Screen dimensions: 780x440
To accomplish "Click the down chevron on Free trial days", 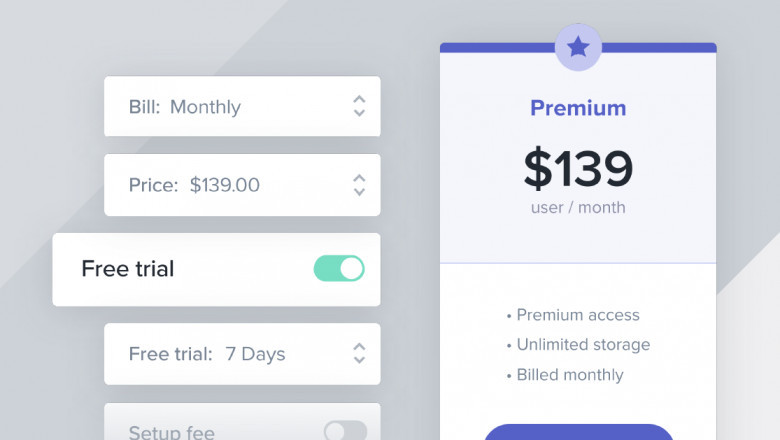I will pyautogui.click(x=359, y=360).
